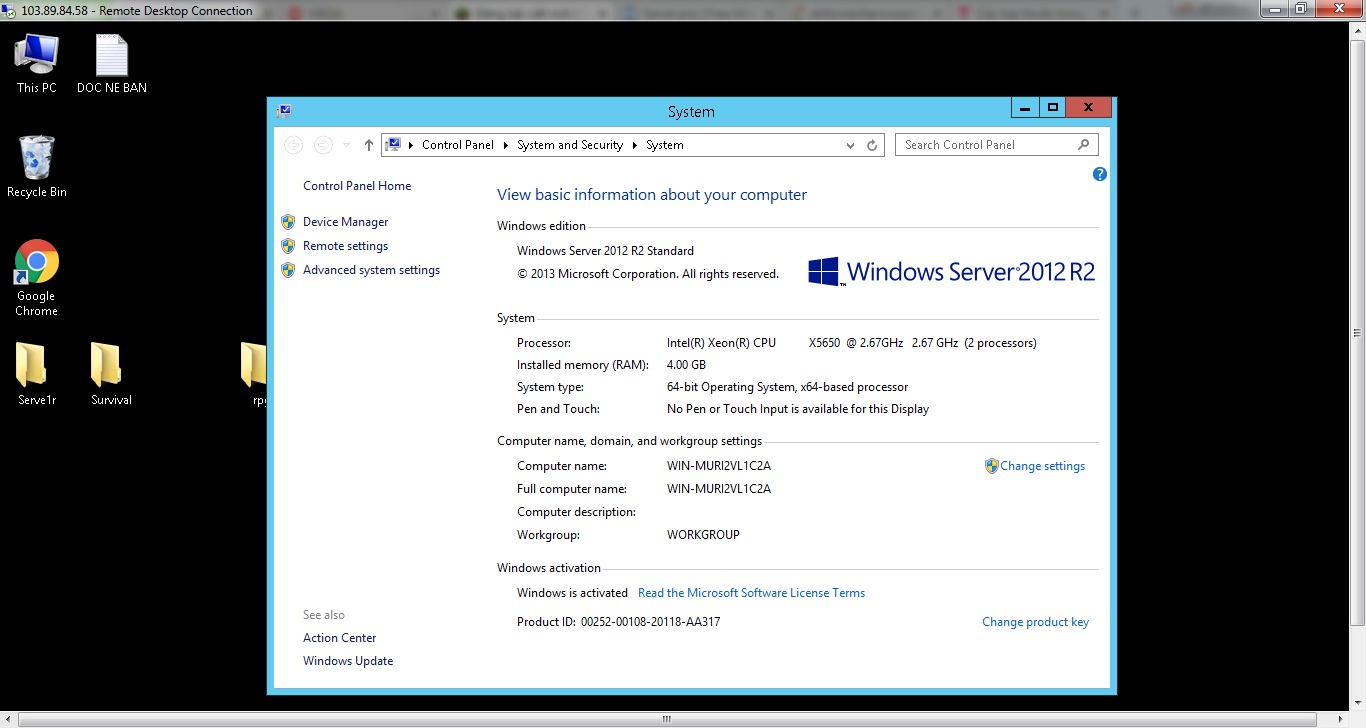The width and height of the screenshot is (1366, 728).
Task: Open Advanced system settings
Action: click(371, 270)
